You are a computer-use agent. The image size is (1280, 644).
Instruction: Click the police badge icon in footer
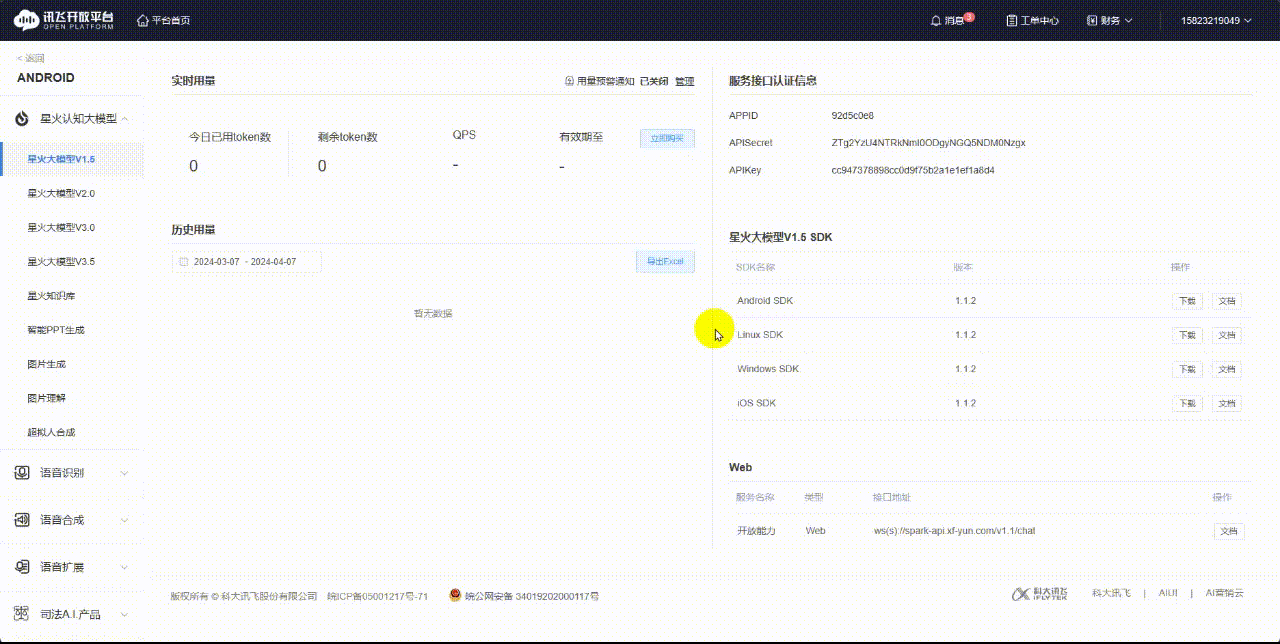(455, 596)
